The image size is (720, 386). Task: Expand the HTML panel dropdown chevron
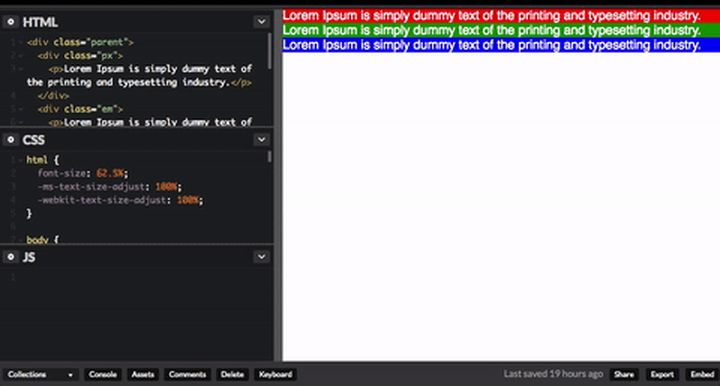pyautogui.click(x=261, y=22)
